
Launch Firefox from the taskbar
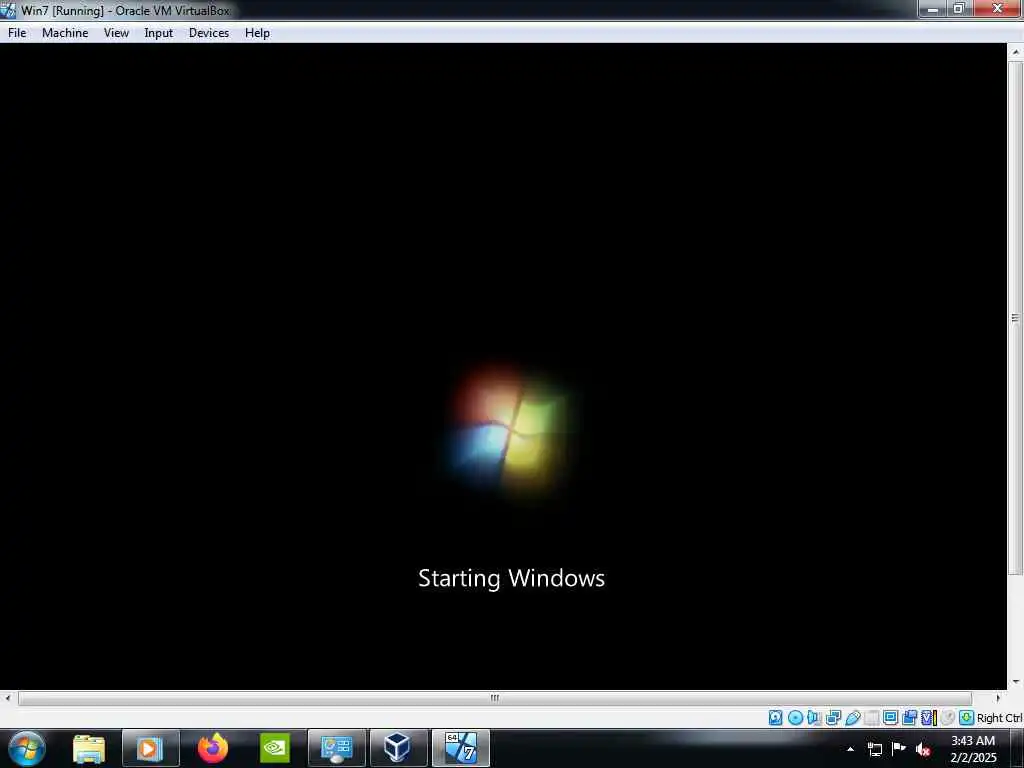click(213, 748)
